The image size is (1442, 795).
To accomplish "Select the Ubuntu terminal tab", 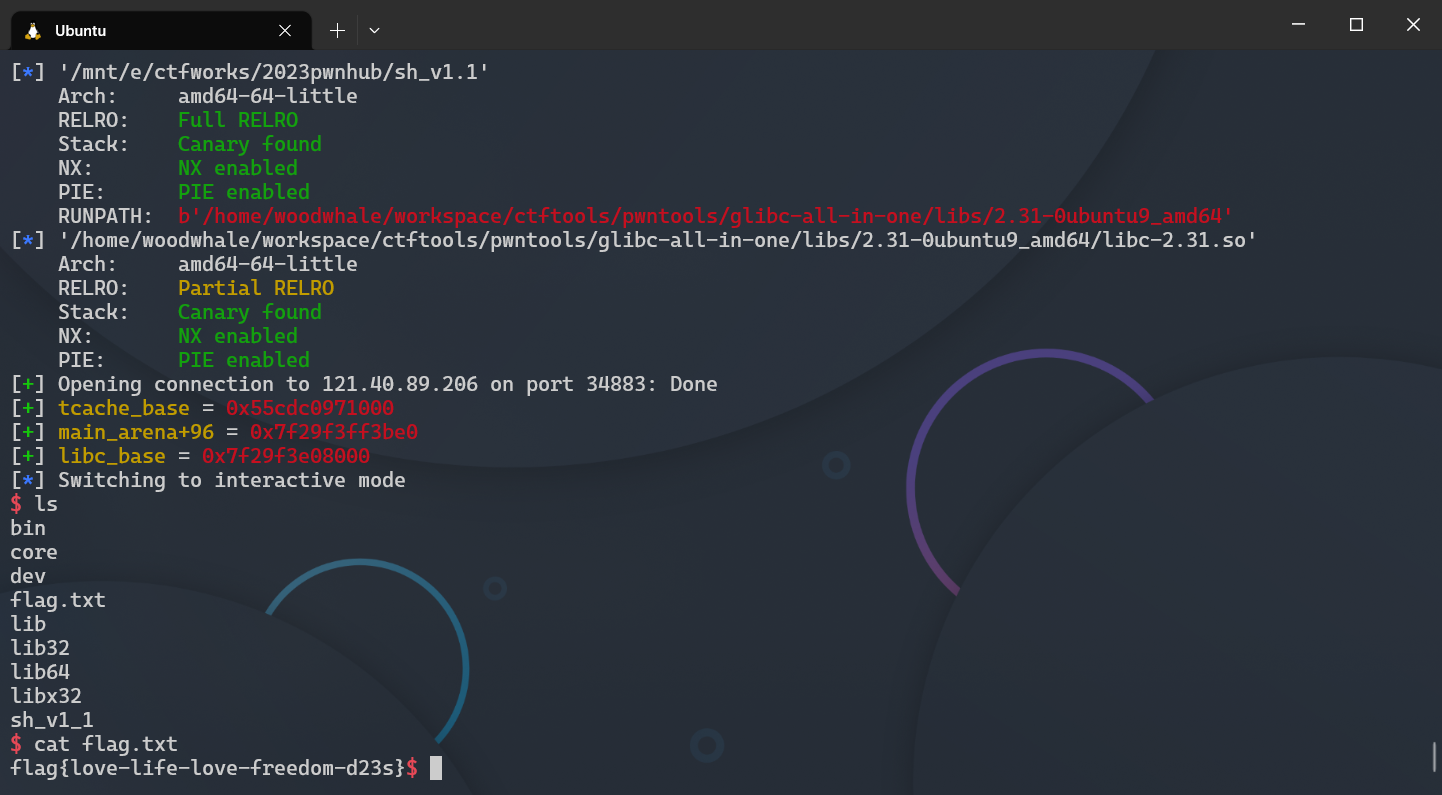I will pyautogui.click(x=161, y=30).
